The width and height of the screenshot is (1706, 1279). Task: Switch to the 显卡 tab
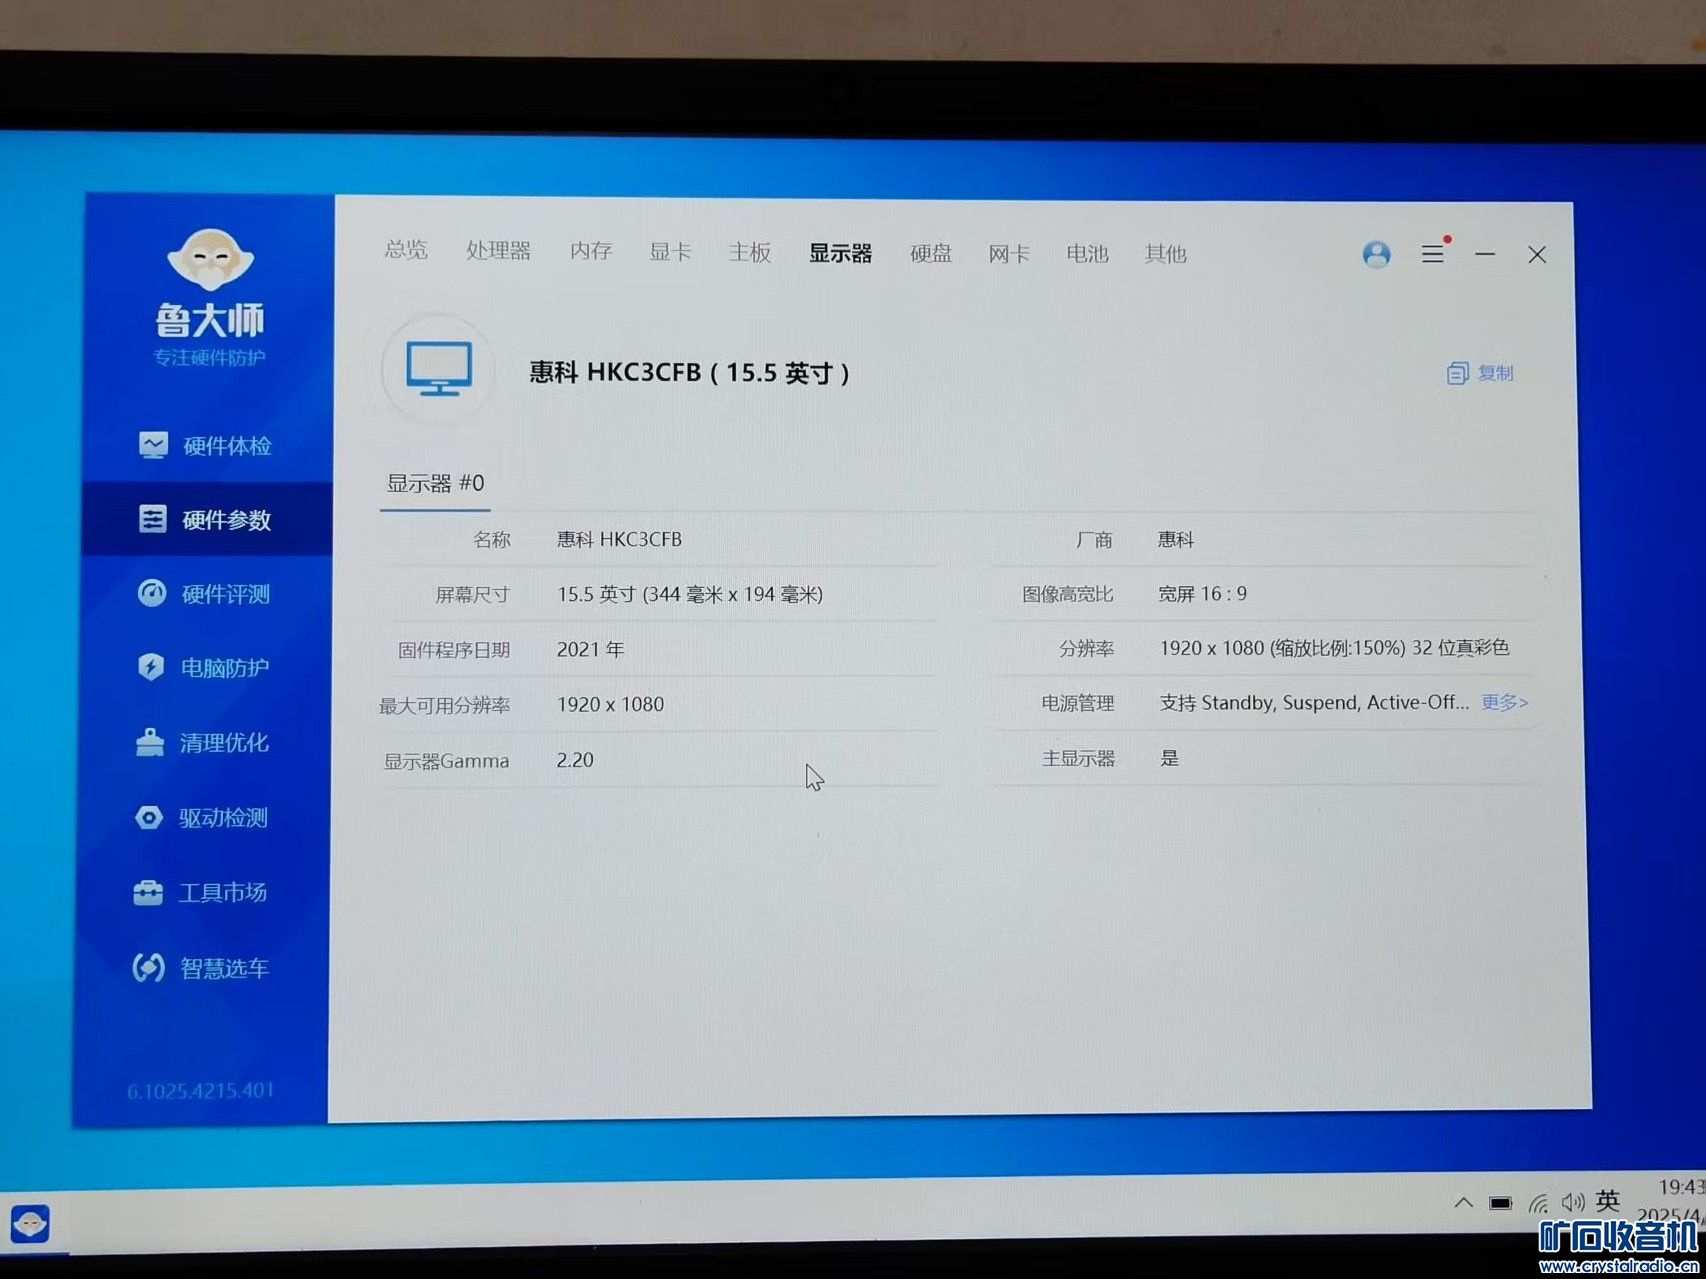pyautogui.click(x=670, y=251)
